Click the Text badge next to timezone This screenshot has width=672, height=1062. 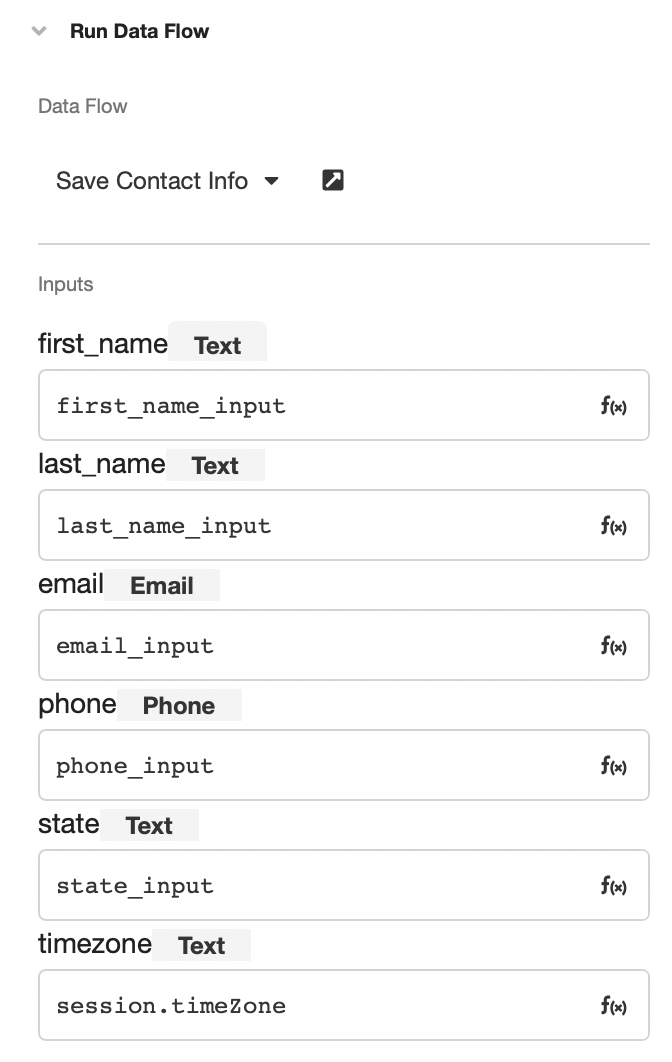click(201, 945)
